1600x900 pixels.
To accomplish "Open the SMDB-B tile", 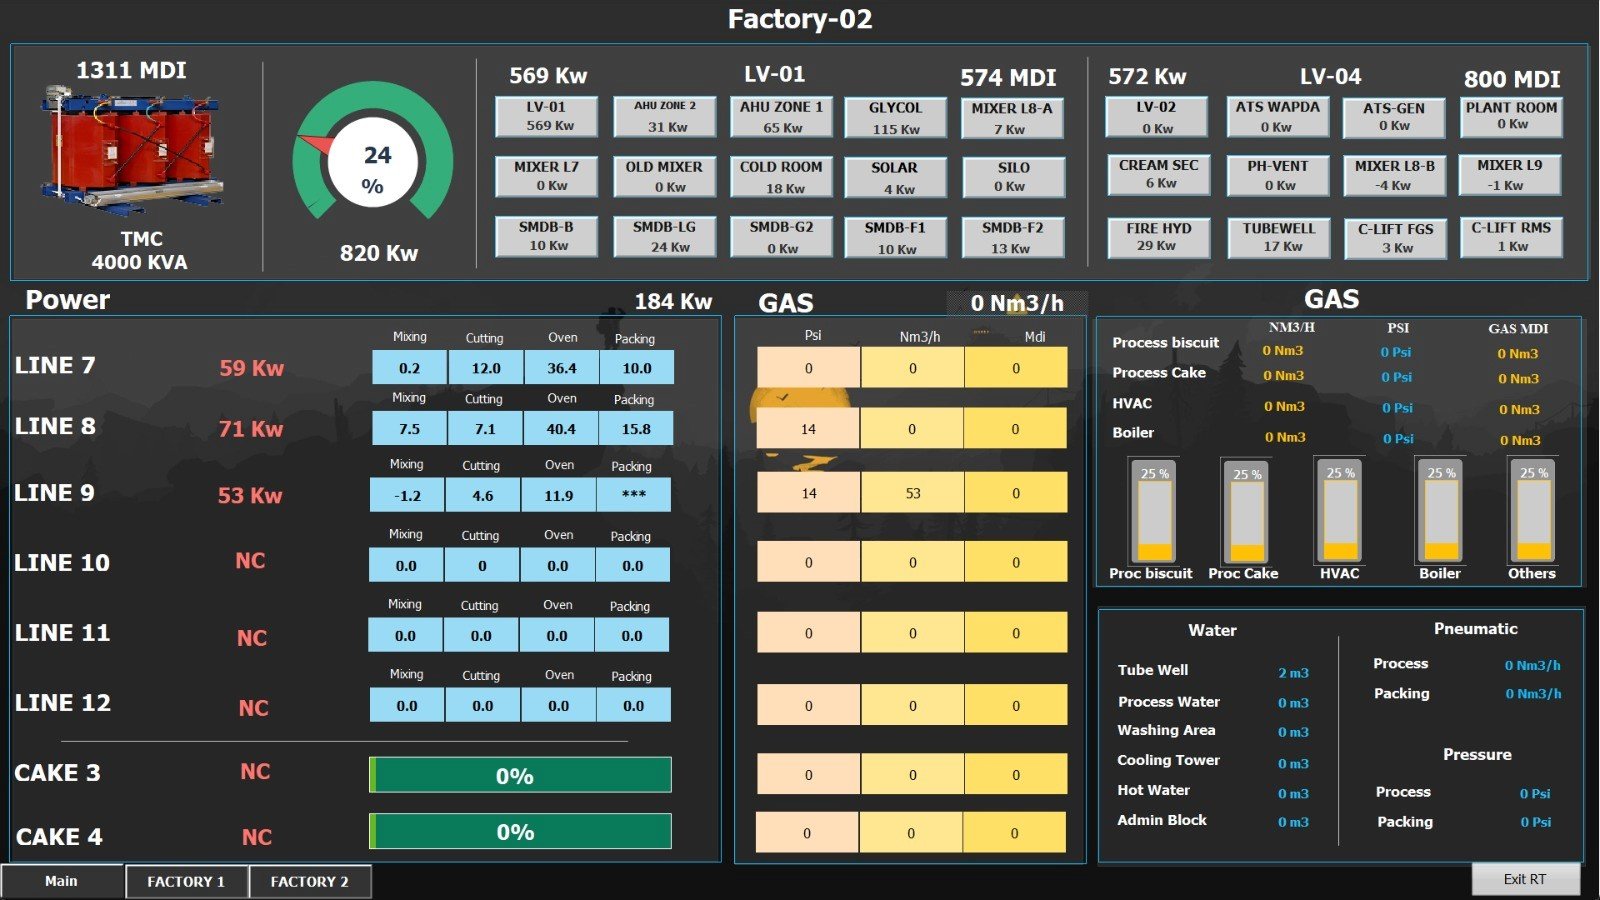I will tap(547, 236).
